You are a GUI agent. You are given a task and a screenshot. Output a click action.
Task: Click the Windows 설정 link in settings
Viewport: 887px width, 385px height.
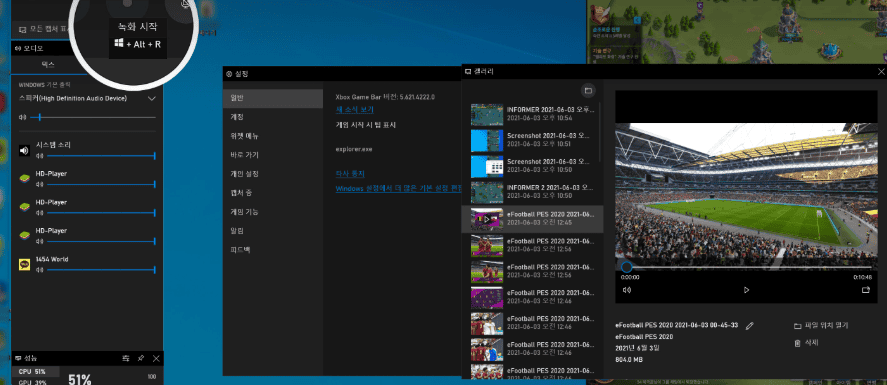[x=398, y=189]
